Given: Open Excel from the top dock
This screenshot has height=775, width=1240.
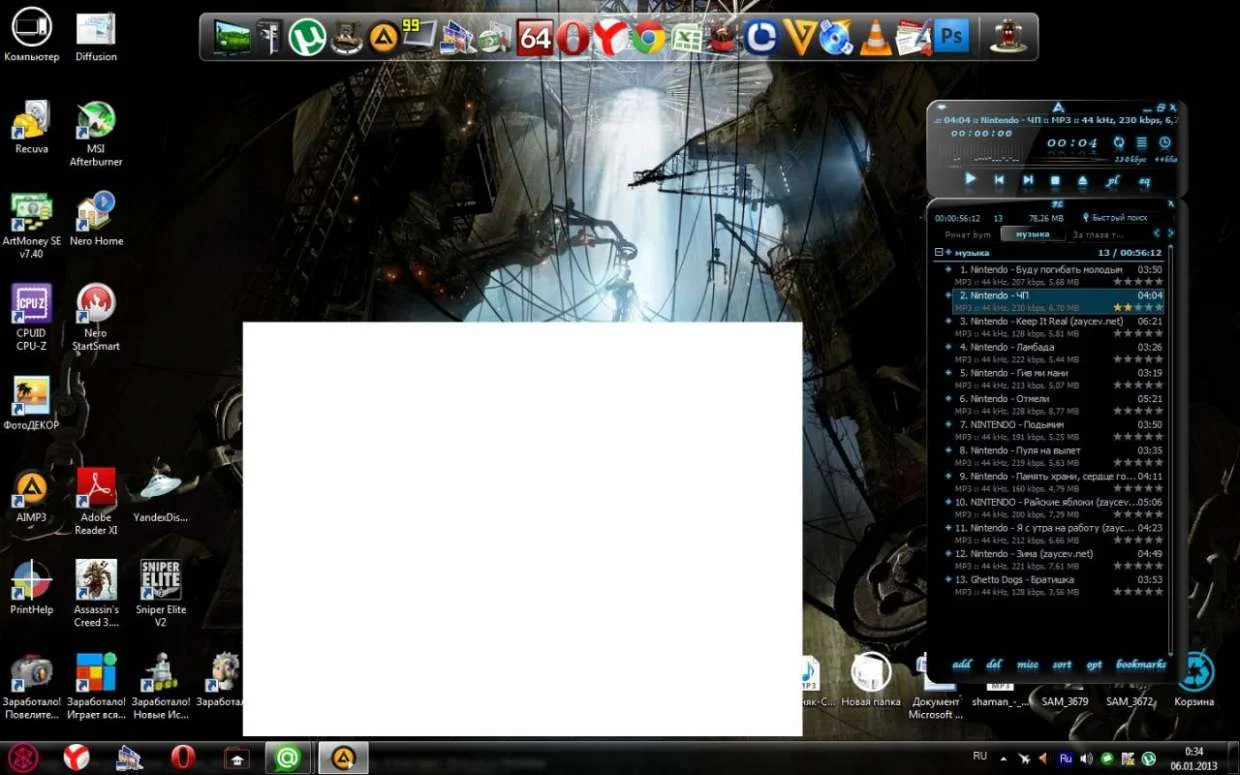Looking at the screenshot, I should pos(686,38).
